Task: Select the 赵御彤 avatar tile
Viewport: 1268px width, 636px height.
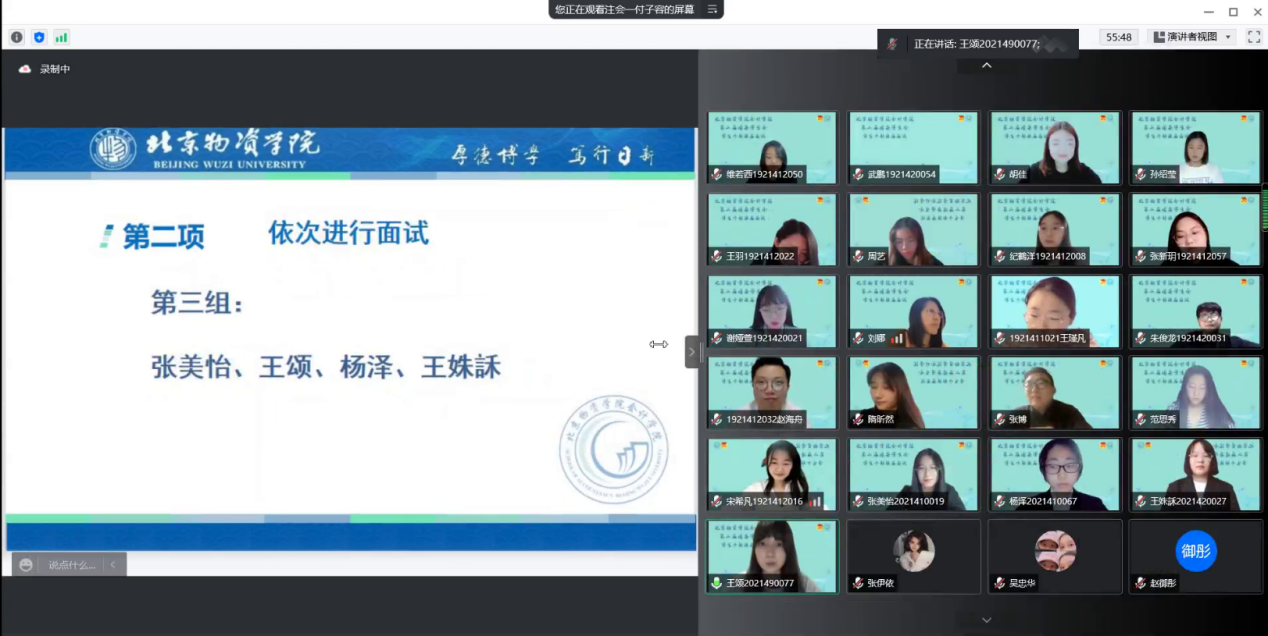Action: coord(1195,555)
